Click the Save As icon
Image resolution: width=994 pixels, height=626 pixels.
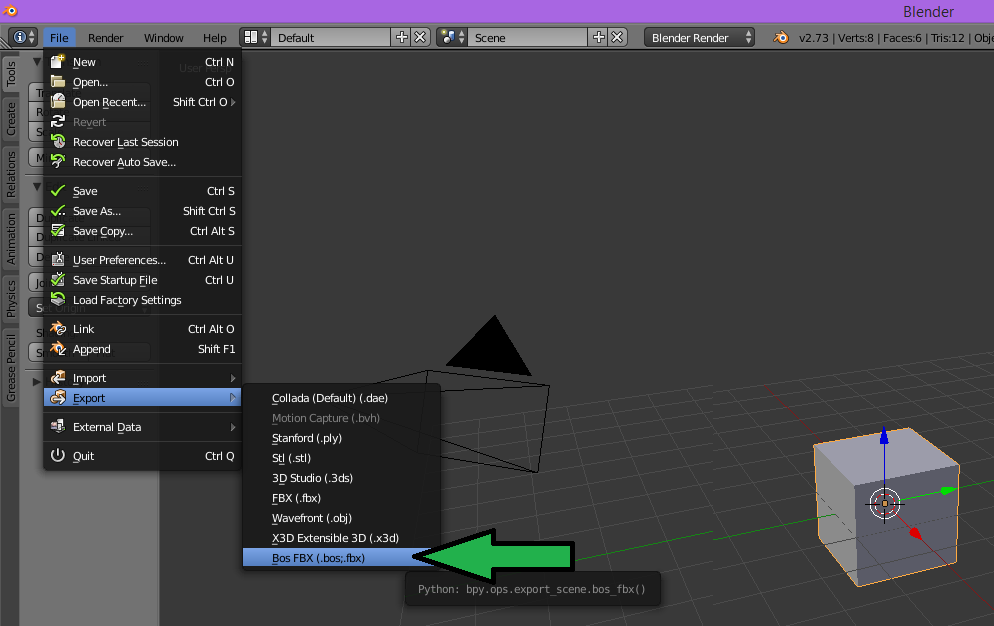pos(58,211)
